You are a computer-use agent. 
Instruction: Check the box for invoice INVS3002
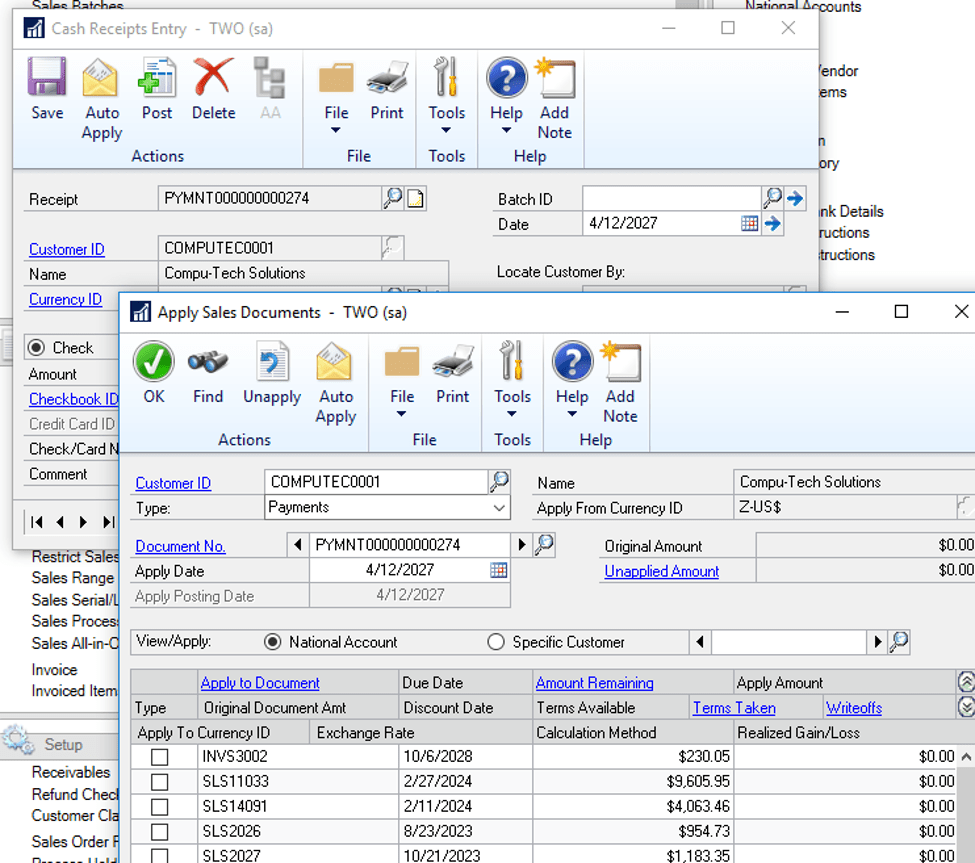coord(159,757)
